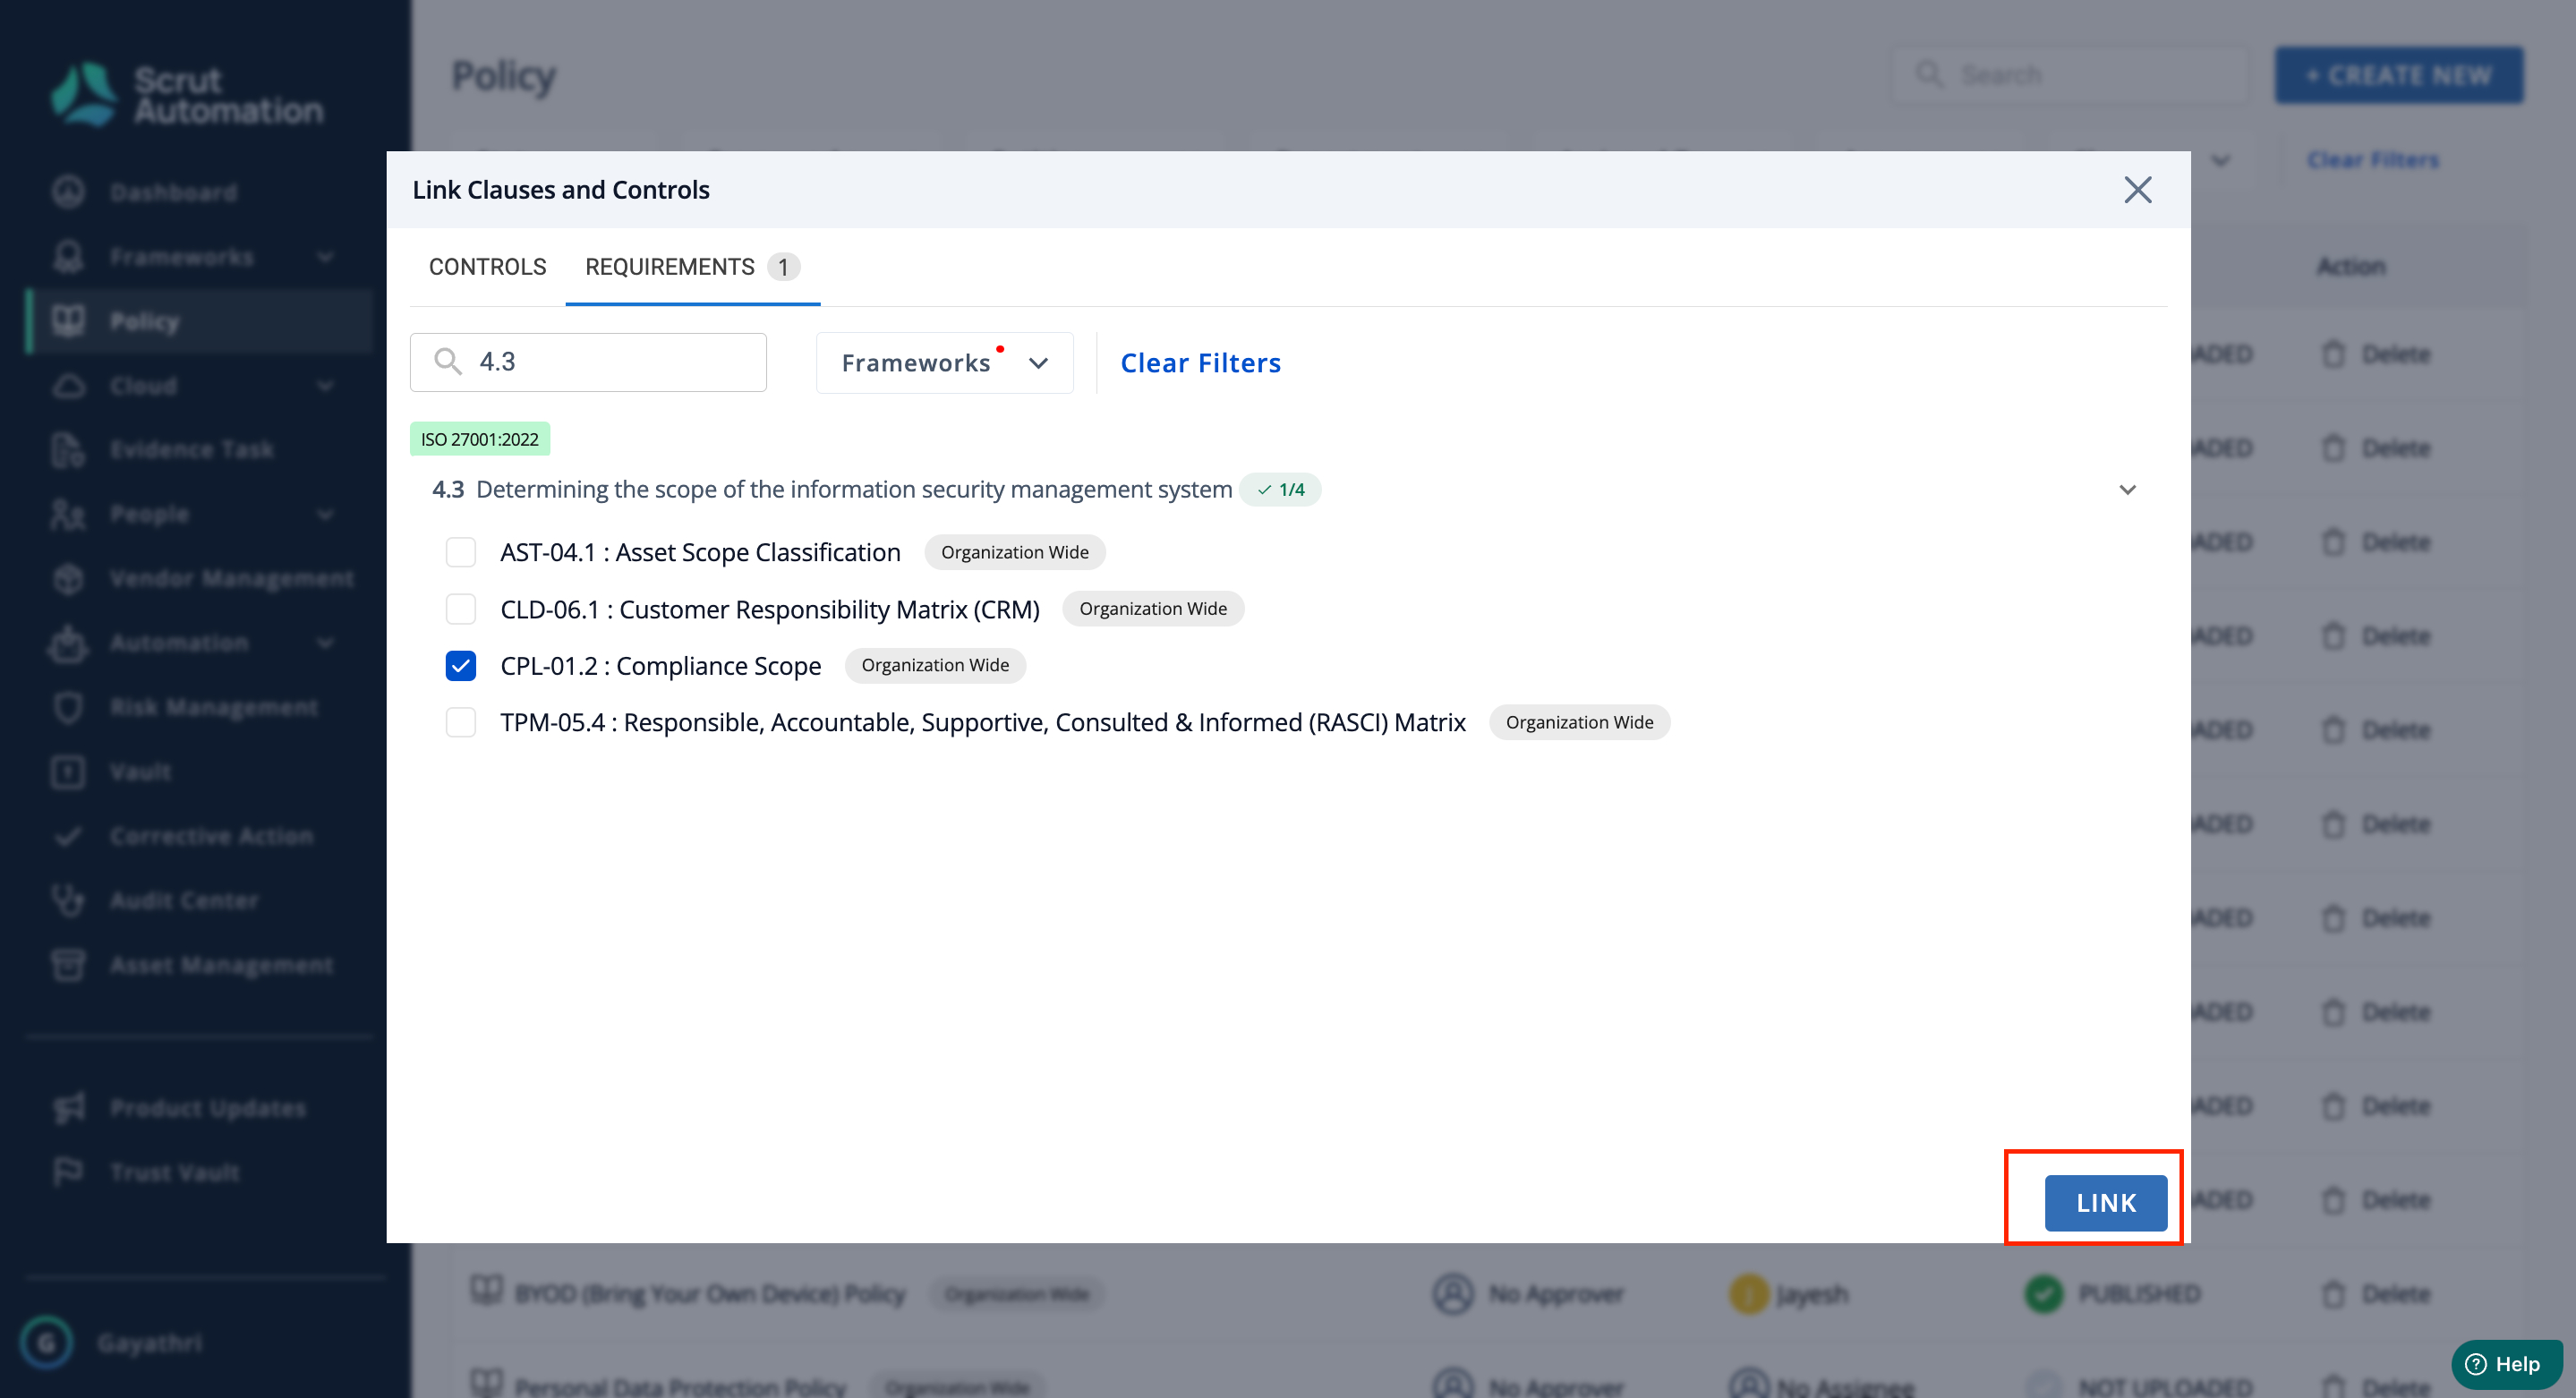The width and height of the screenshot is (2576, 1398).
Task: Expand the People sidebar chevron
Action: 325,514
